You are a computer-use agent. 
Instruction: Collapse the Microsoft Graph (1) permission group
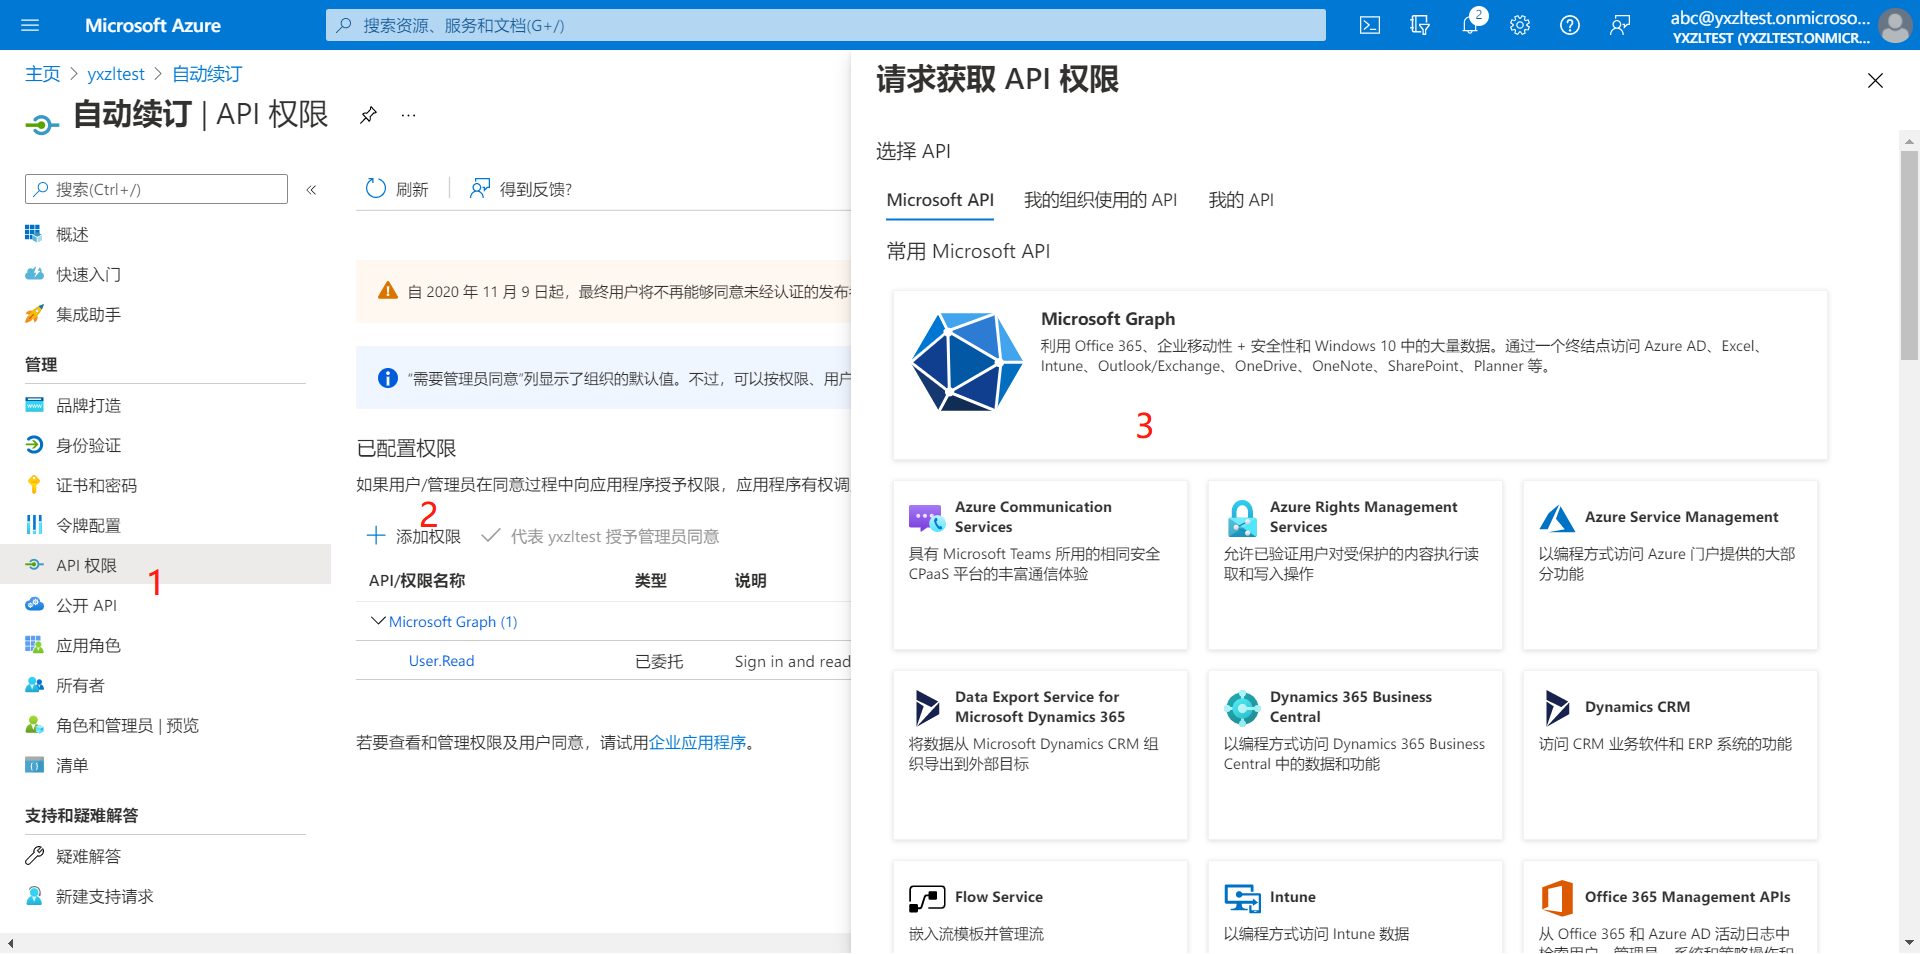378,621
